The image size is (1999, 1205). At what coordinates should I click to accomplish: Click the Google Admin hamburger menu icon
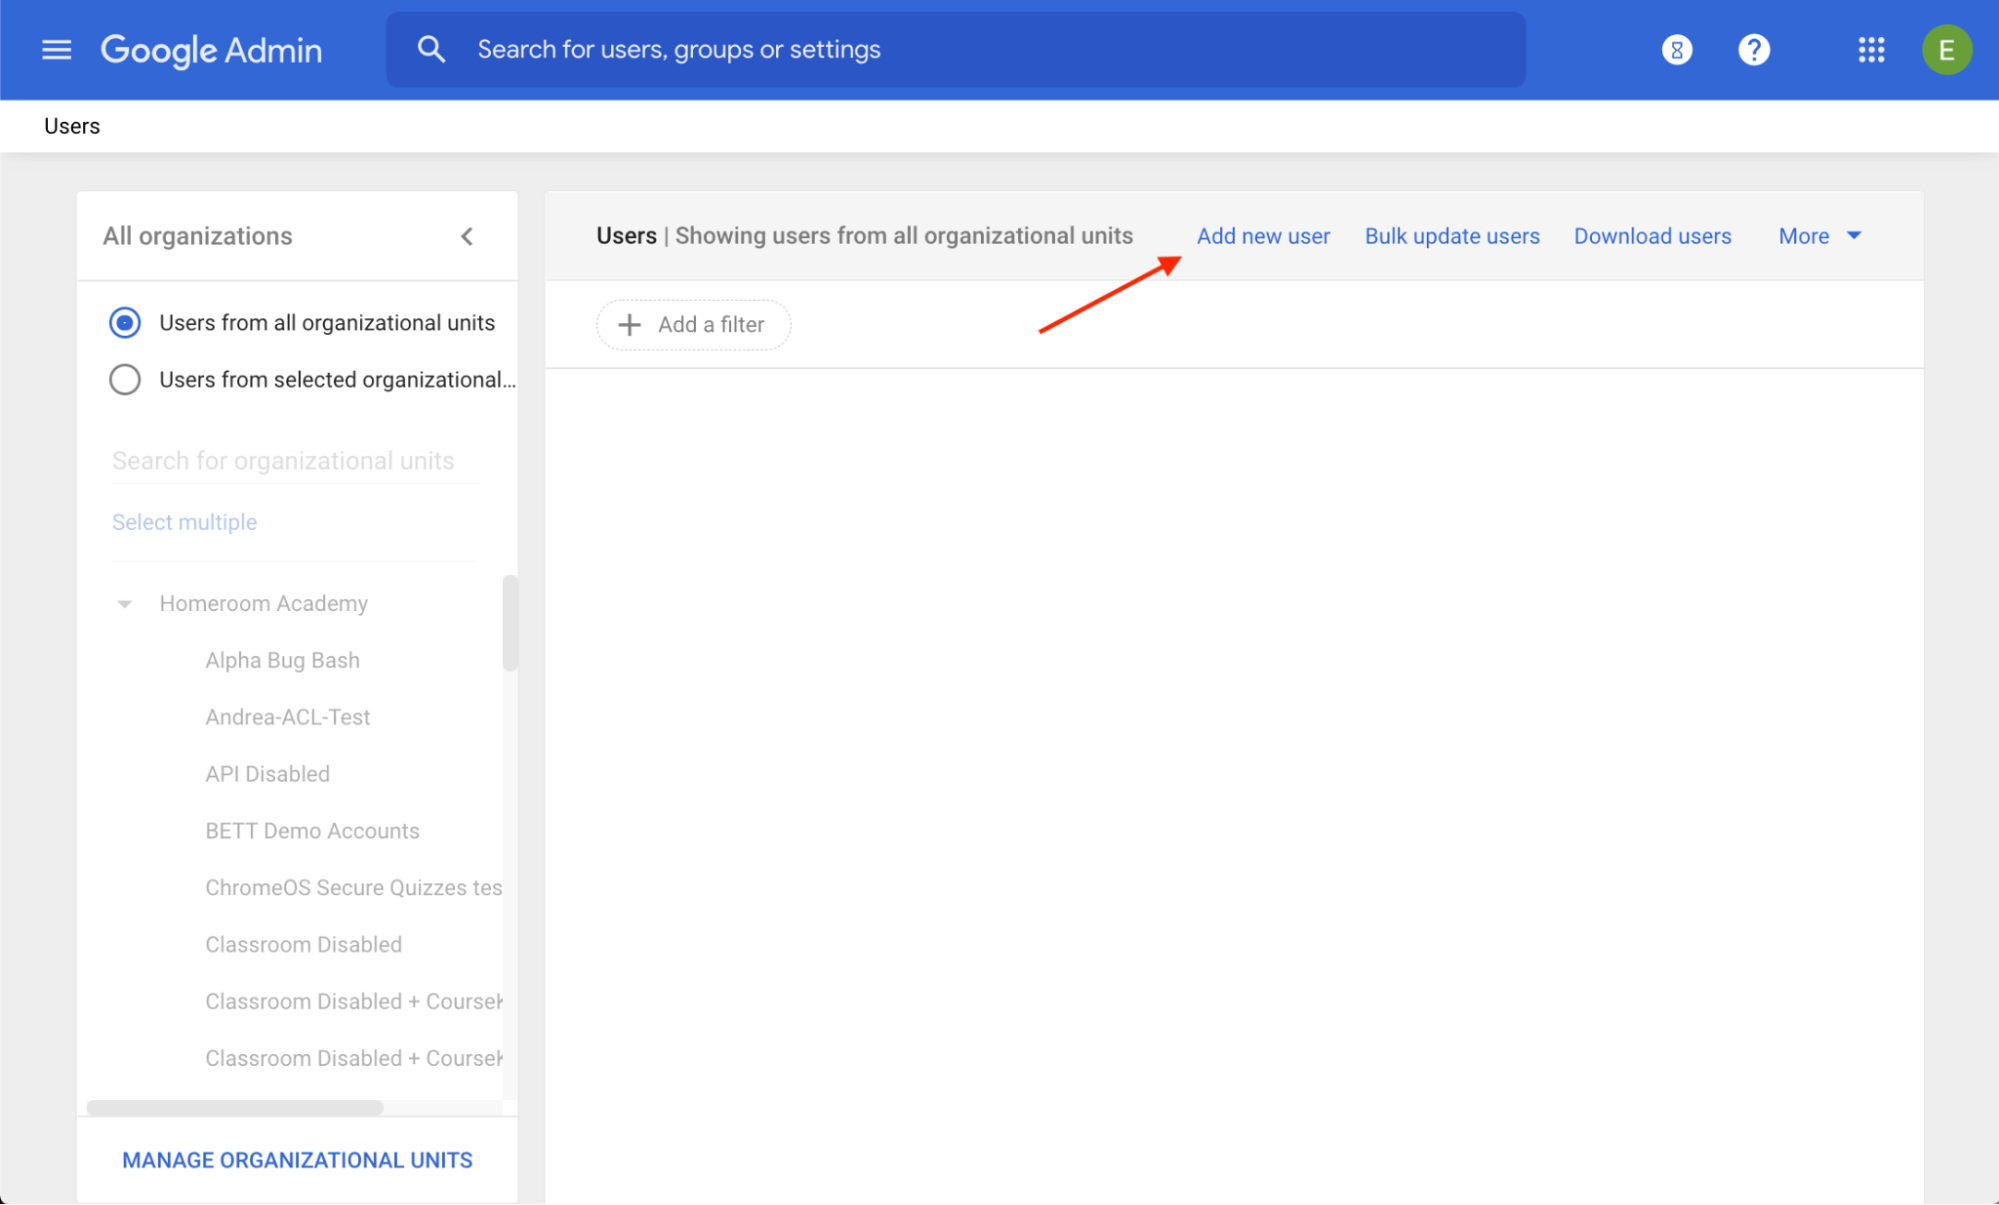(x=56, y=50)
